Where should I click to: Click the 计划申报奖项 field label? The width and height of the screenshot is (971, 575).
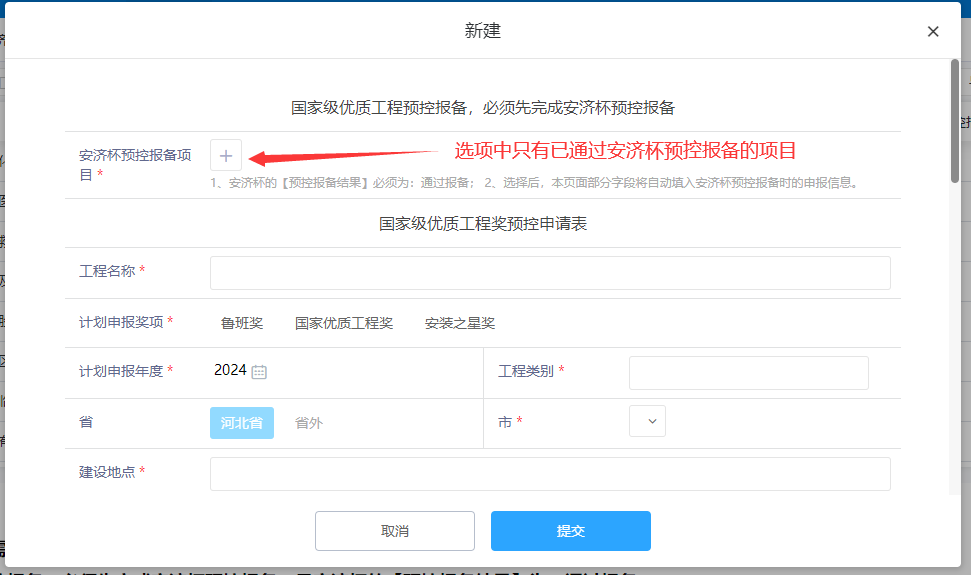(x=121, y=322)
